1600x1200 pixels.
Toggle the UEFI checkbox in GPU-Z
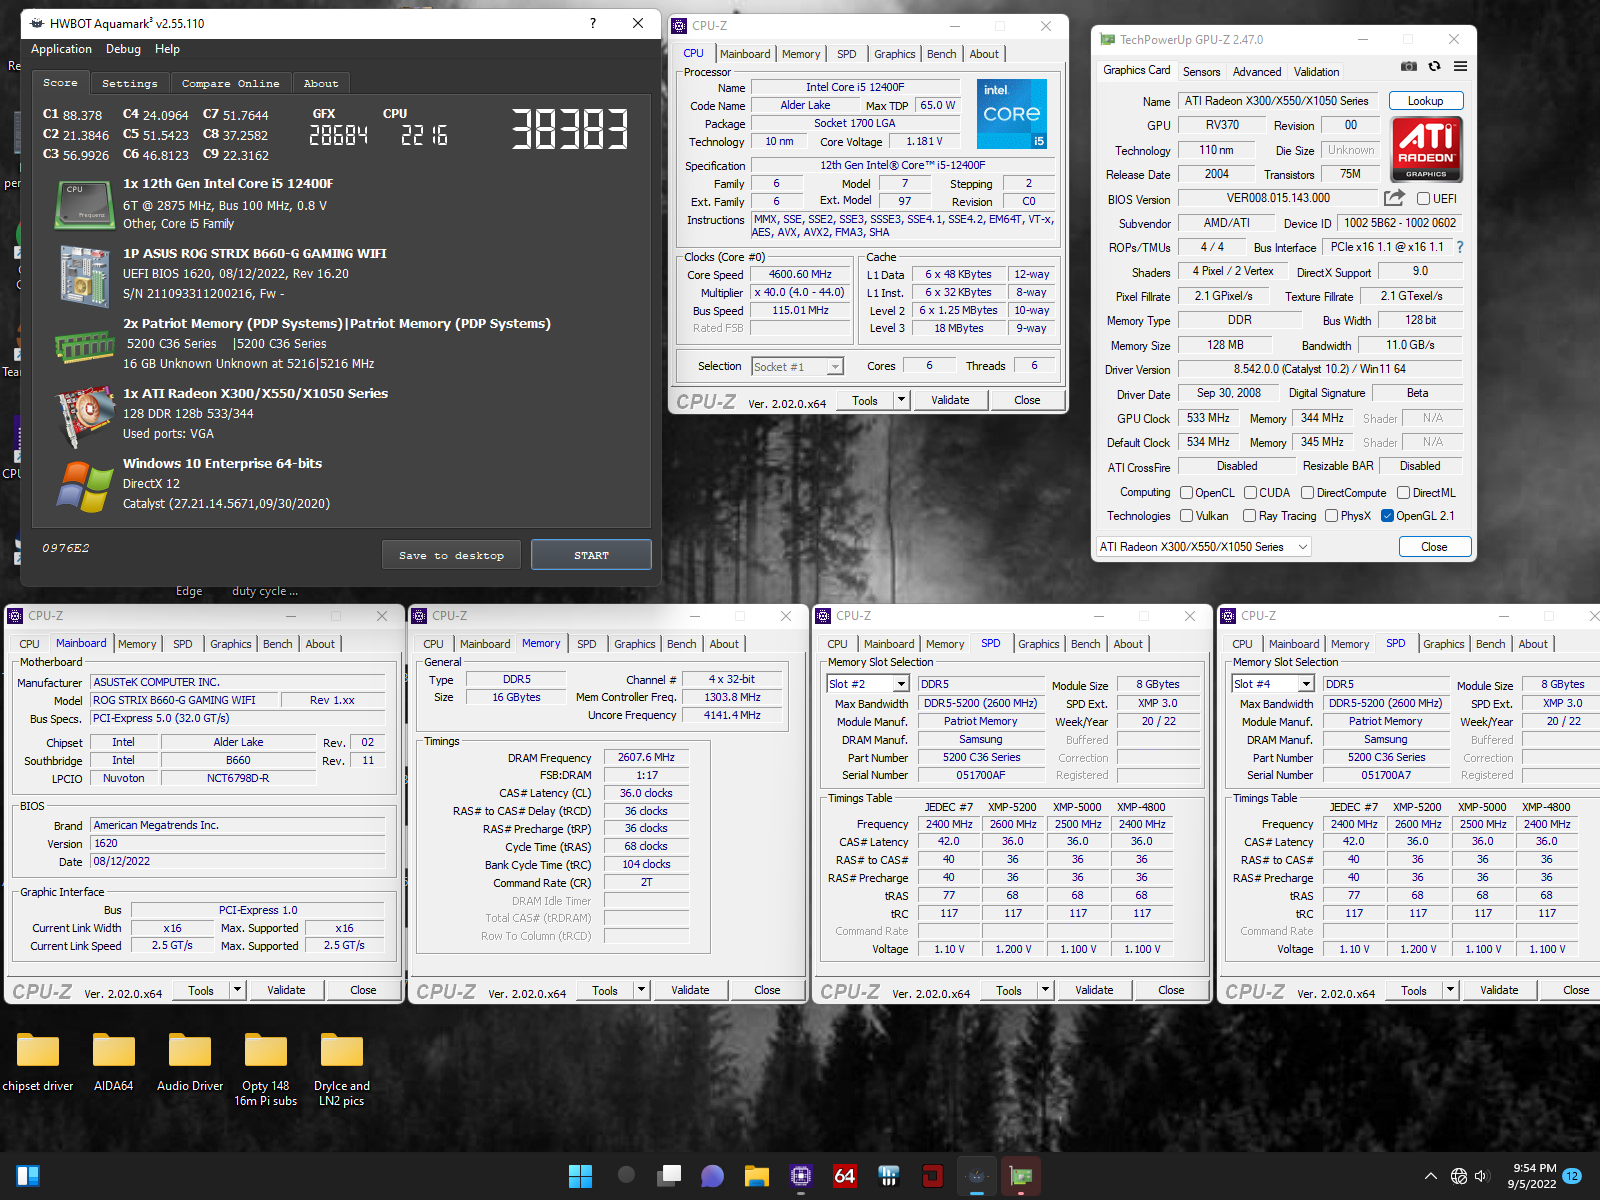[x=1422, y=199]
